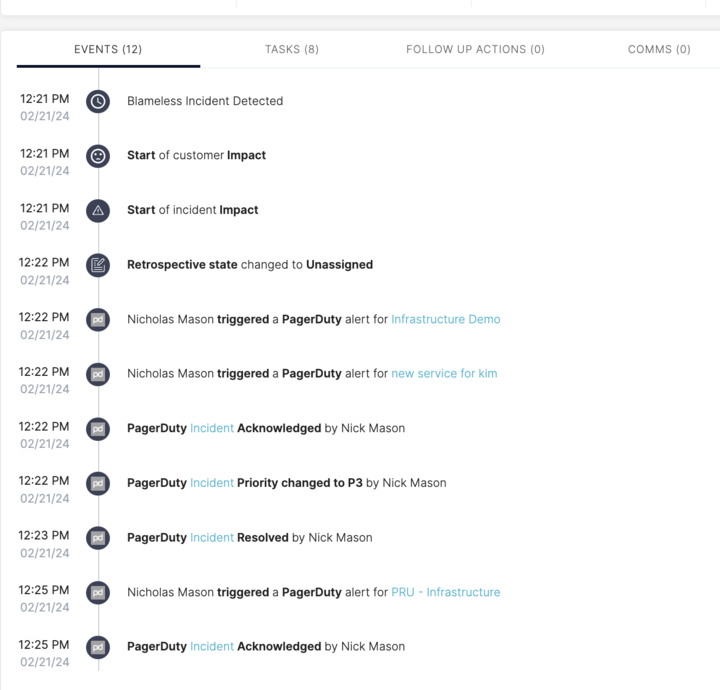Click 12:21 PM timestamp of Blameless Incident Detected
This screenshot has width=720, height=690.
pyautogui.click(x=45, y=99)
